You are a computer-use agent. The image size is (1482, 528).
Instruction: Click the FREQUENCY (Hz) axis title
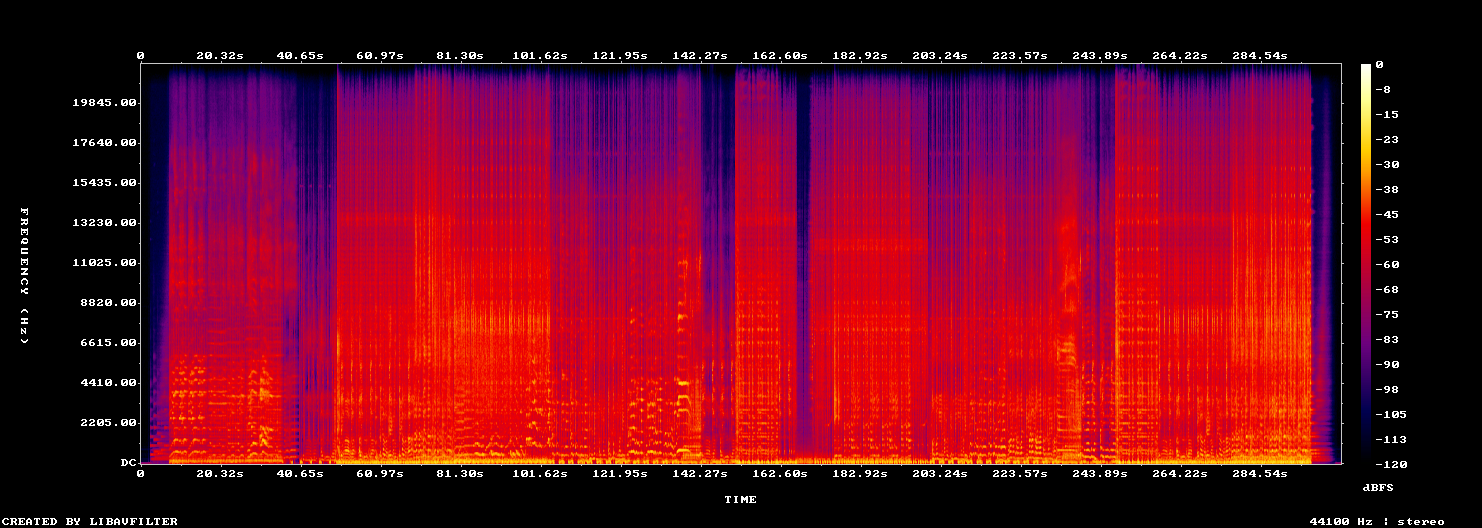click(24, 277)
